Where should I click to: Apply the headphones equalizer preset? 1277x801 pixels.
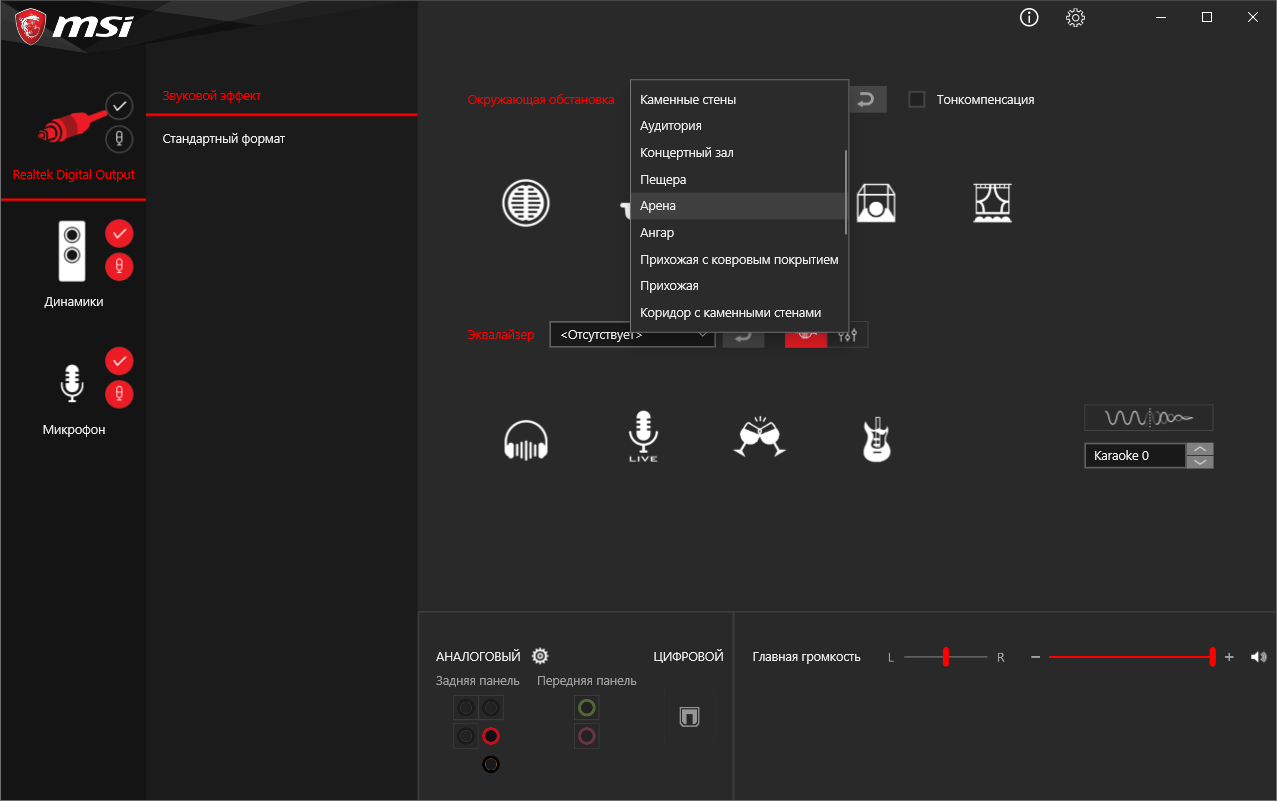click(526, 440)
